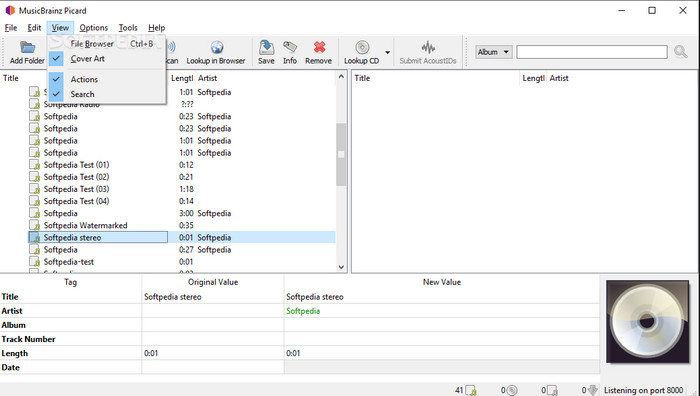Select the Softpedia Test (04) row
This screenshot has width=700, height=396.
pyautogui.click(x=182, y=201)
